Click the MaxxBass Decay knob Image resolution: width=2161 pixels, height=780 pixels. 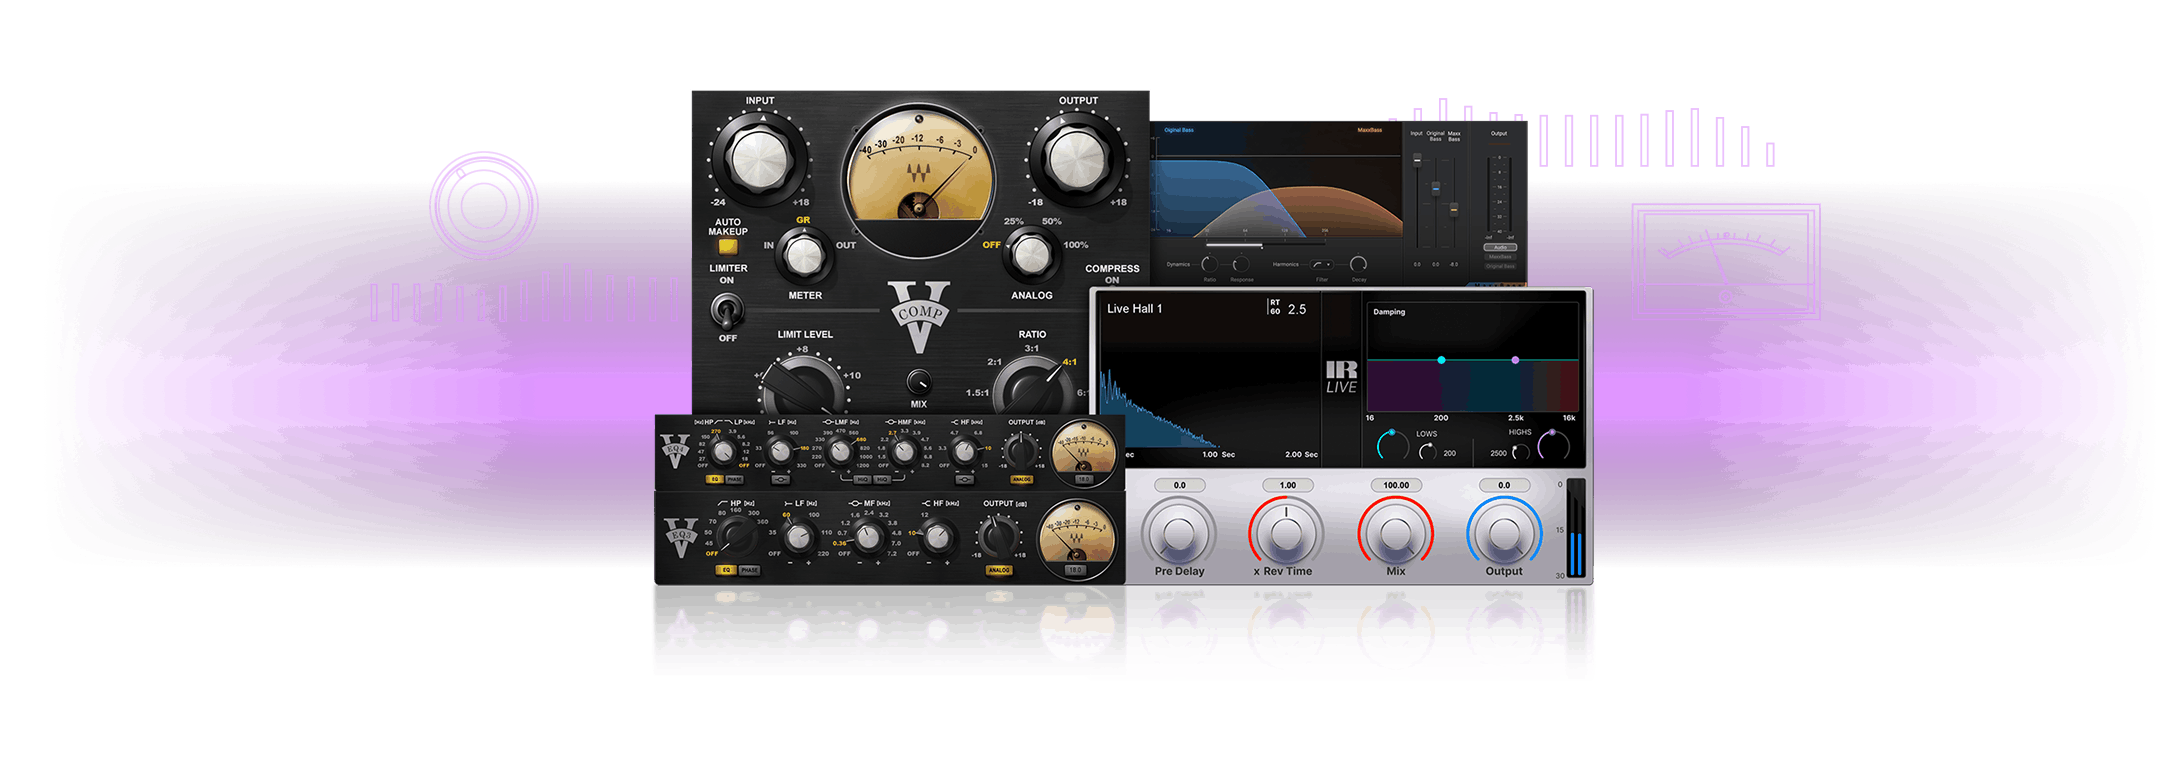coord(1358,264)
